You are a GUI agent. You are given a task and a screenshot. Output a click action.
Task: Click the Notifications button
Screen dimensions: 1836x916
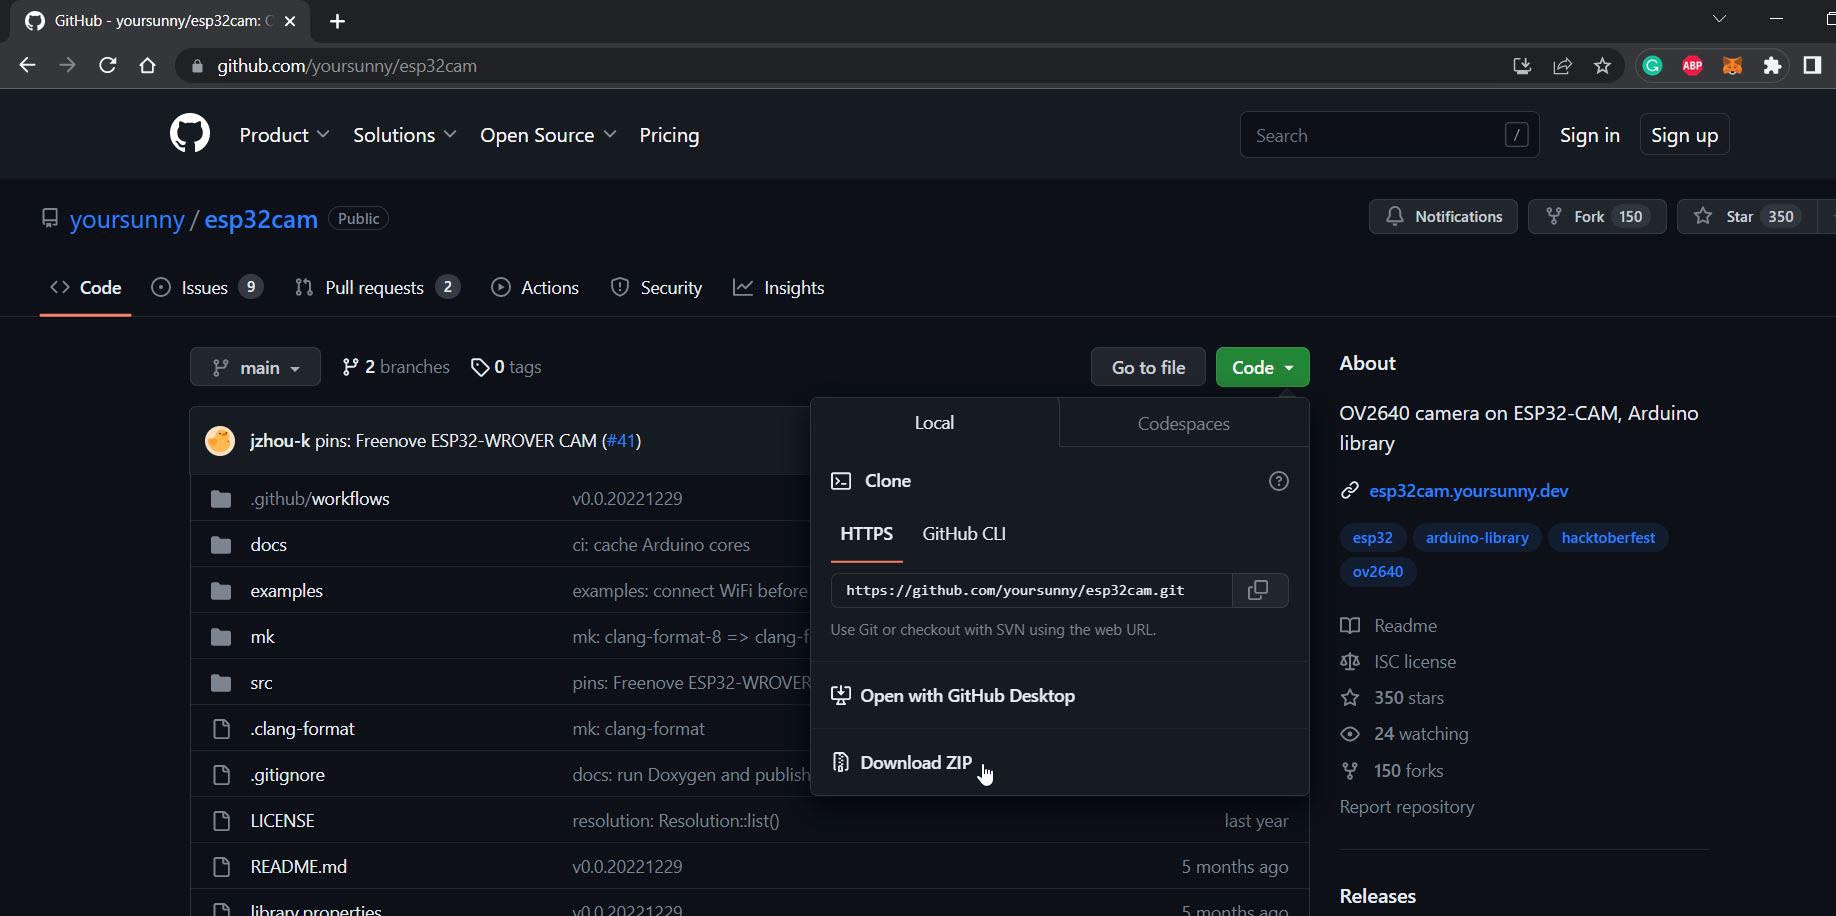point(1443,216)
